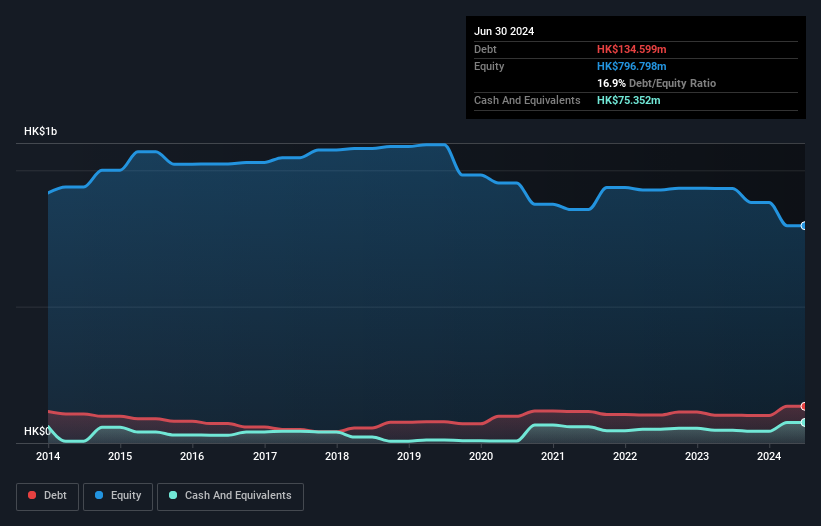The height and width of the screenshot is (526, 821).
Task: Click the 2023 x-axis label
Action: point(697,456)
